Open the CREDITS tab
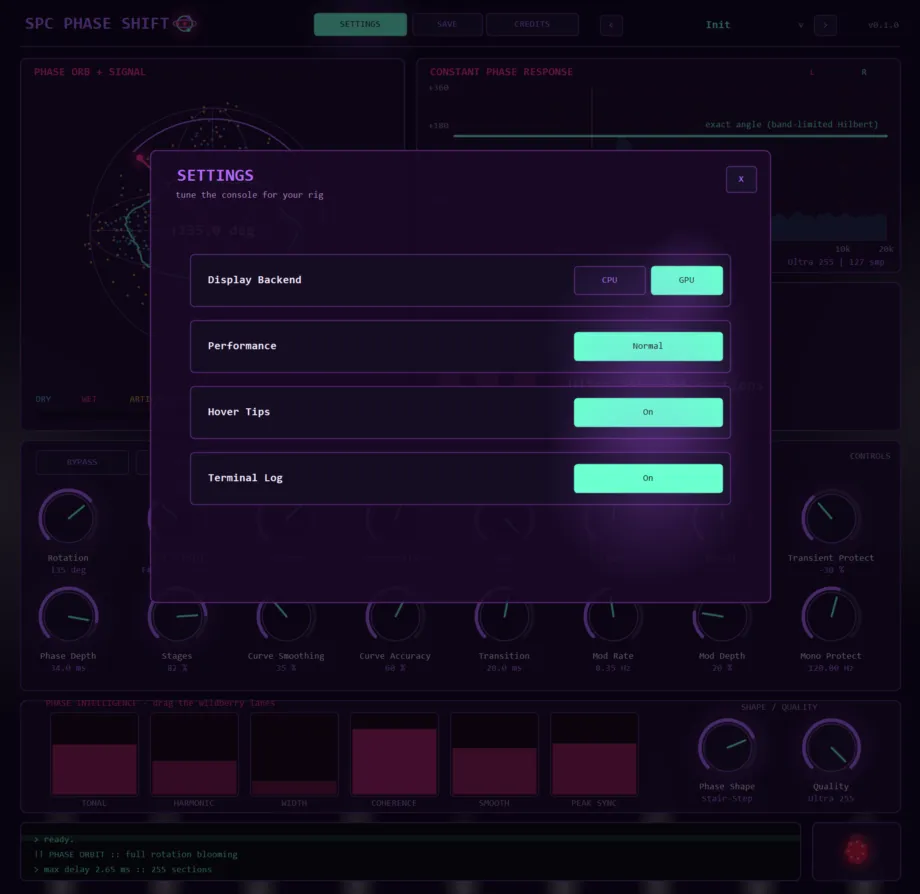920x894 pixels. pyautogui.click(x=532, y=24)
